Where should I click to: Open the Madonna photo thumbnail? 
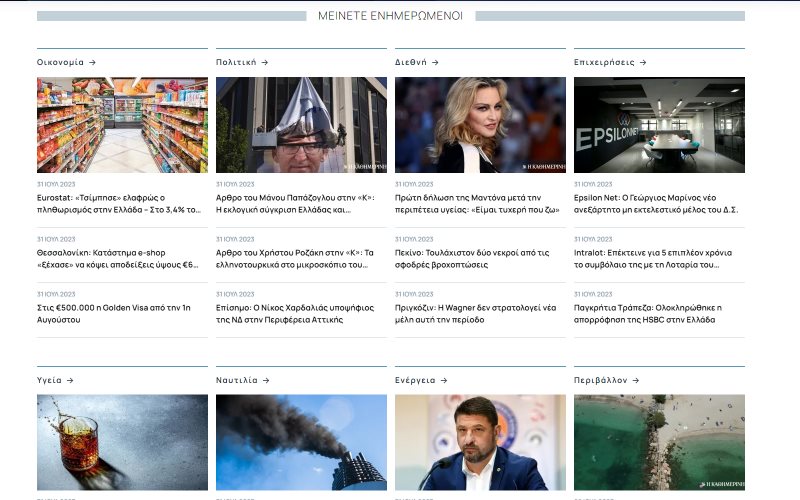(x=480, y=125)
